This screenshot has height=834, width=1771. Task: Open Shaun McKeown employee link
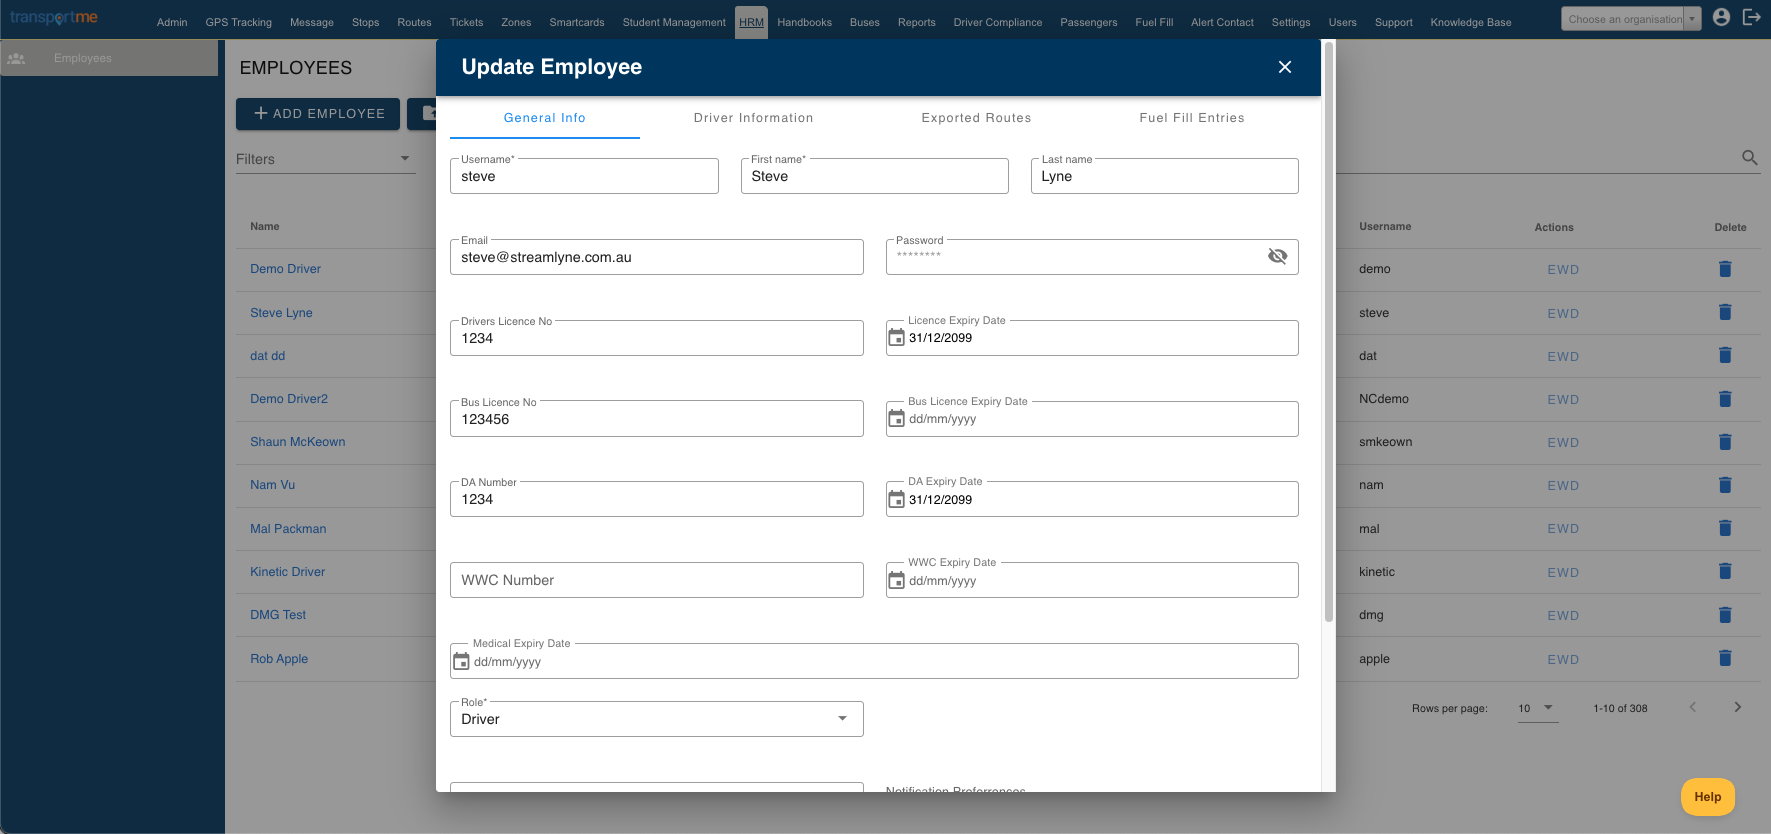(298, 442)
